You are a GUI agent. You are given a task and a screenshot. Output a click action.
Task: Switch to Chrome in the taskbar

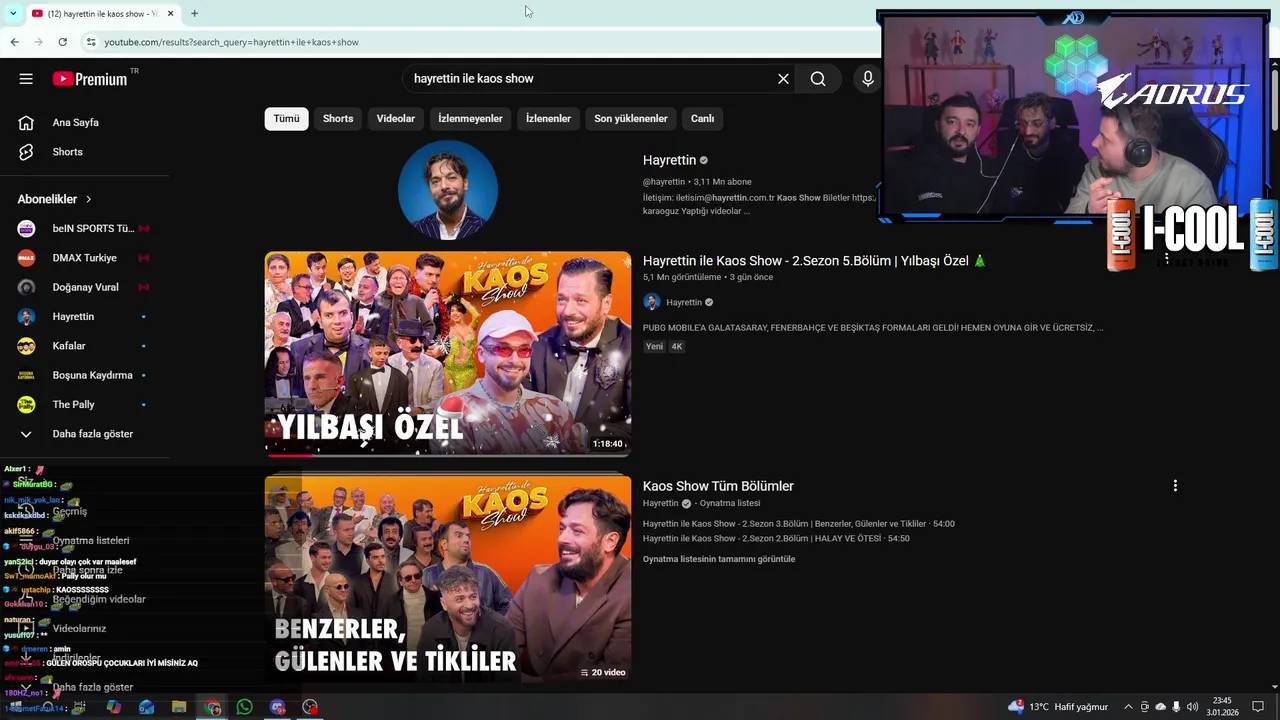tap(212, 707)
